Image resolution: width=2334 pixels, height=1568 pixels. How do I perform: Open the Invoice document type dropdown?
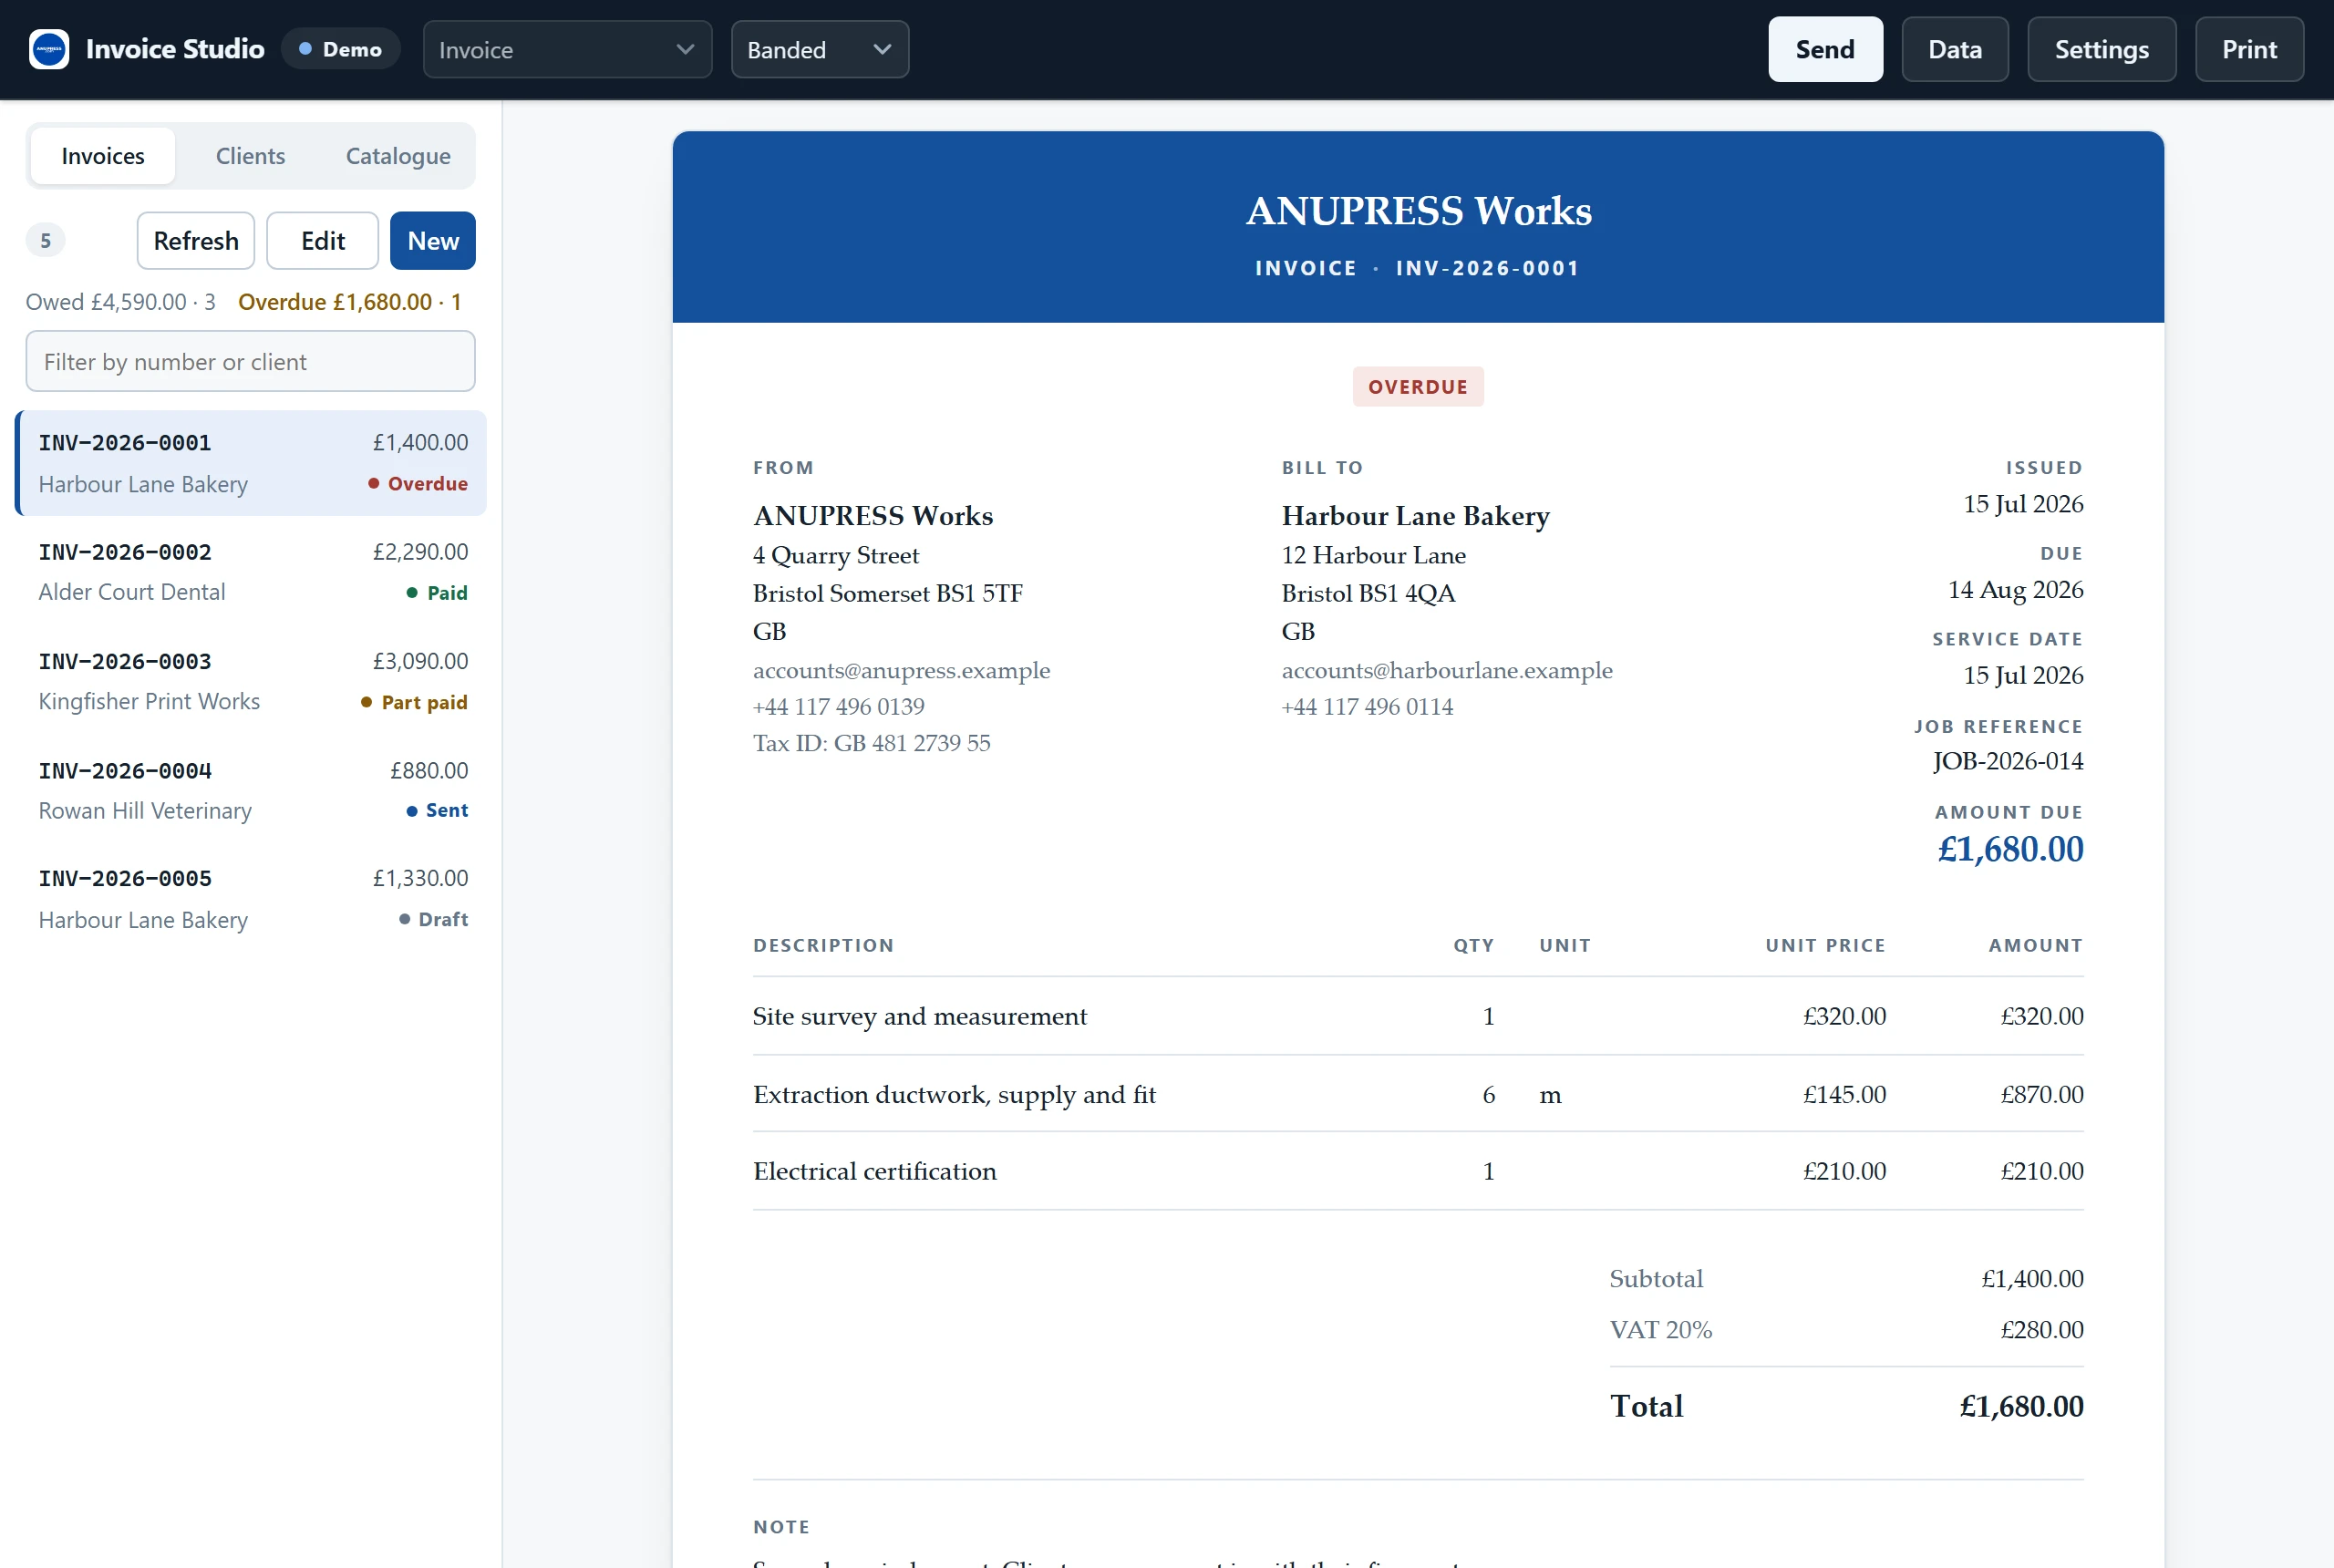[x=567, y=49]
